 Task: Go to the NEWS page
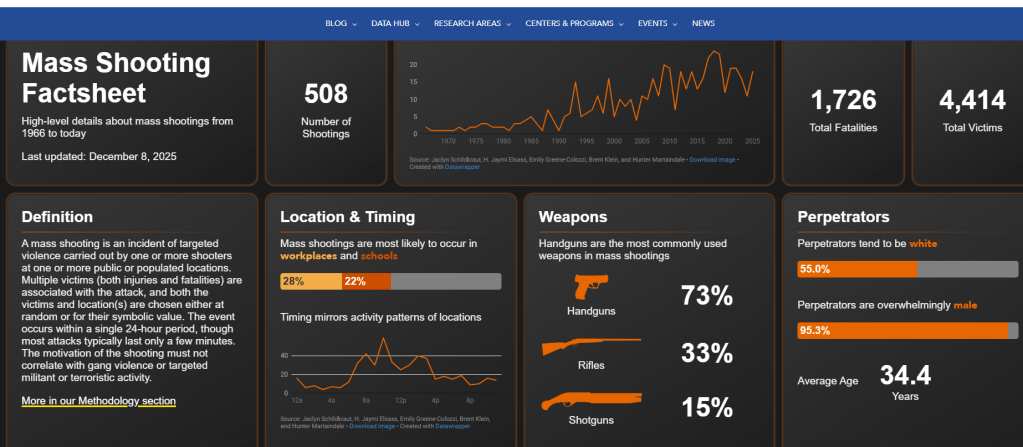coord(703,23)
